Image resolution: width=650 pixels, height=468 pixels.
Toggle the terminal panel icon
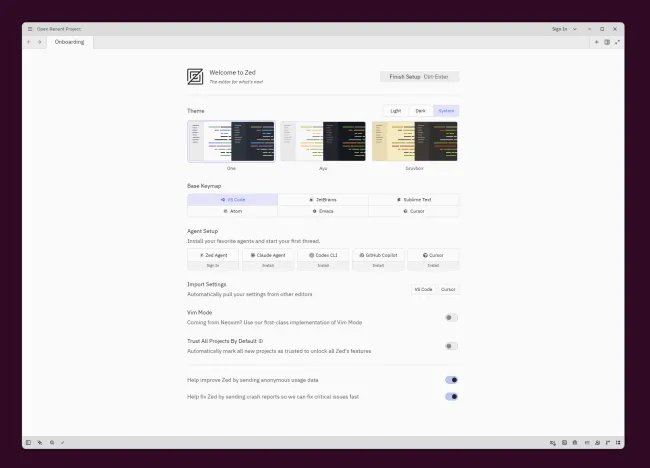pos(564,443)
